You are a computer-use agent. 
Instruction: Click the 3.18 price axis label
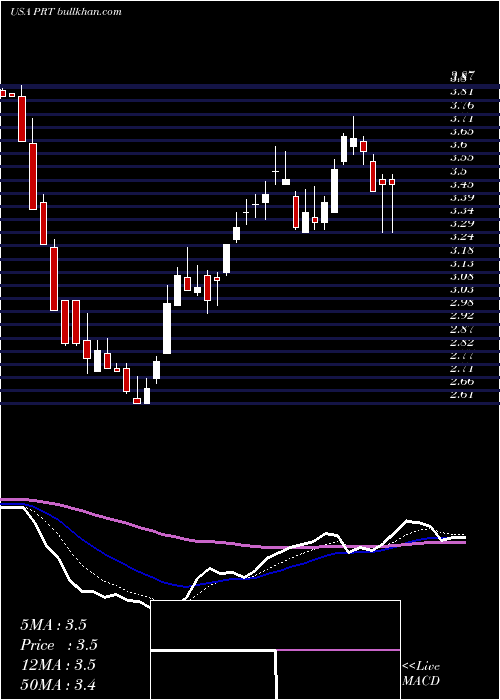462,250
